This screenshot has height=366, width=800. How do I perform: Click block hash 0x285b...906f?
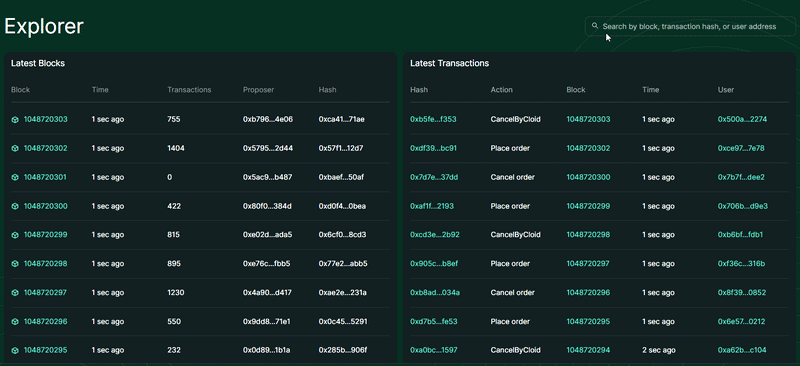coord(343,351)
